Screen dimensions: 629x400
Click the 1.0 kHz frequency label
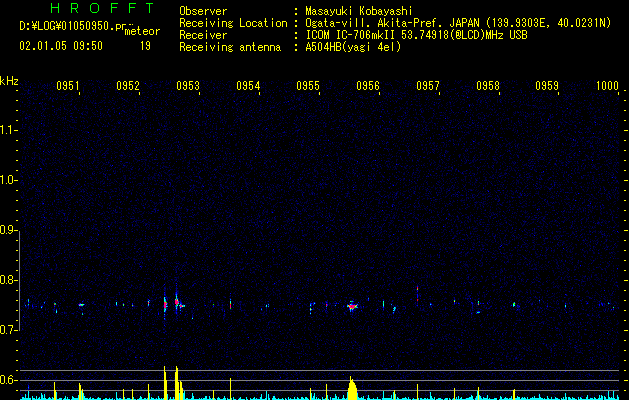9,180
